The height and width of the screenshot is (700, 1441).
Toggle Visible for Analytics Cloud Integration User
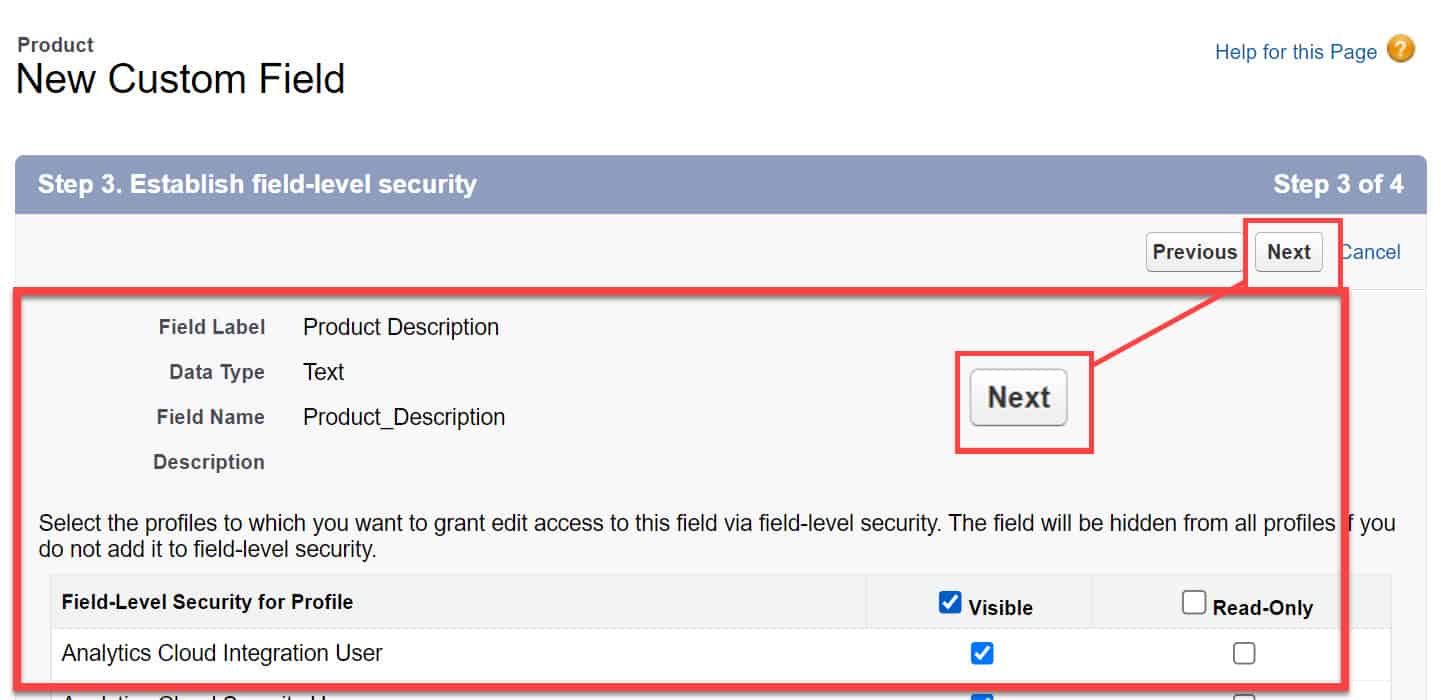pos(982,653)
